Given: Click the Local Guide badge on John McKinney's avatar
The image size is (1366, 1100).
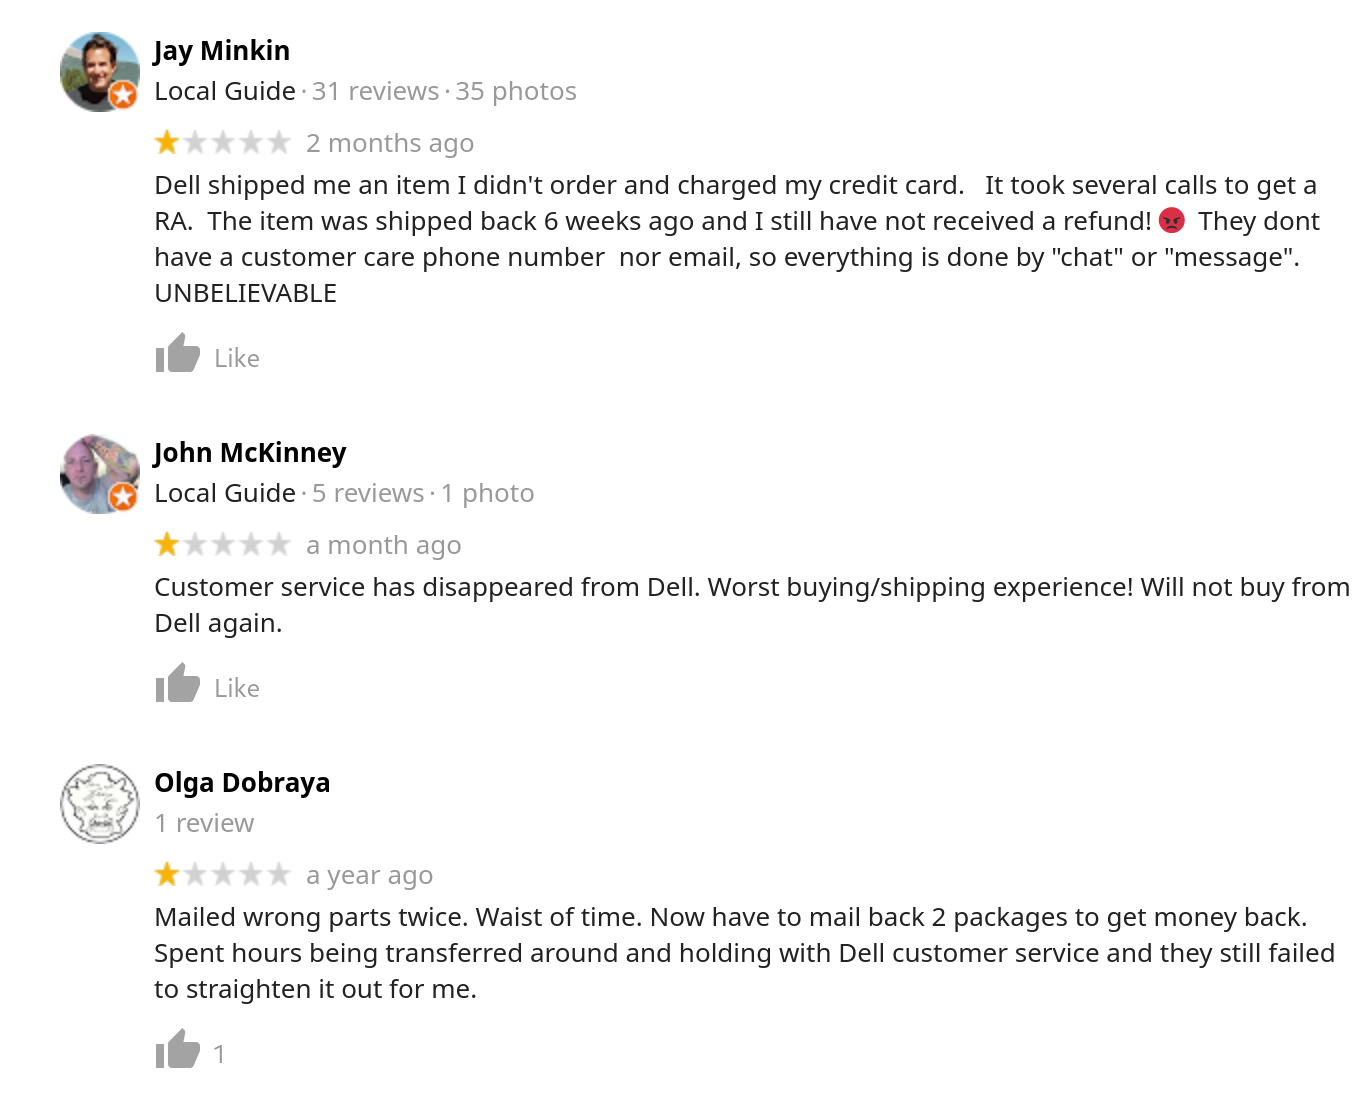Looking at the screenshot, I should pyautogui.click(x=123, y=498).
